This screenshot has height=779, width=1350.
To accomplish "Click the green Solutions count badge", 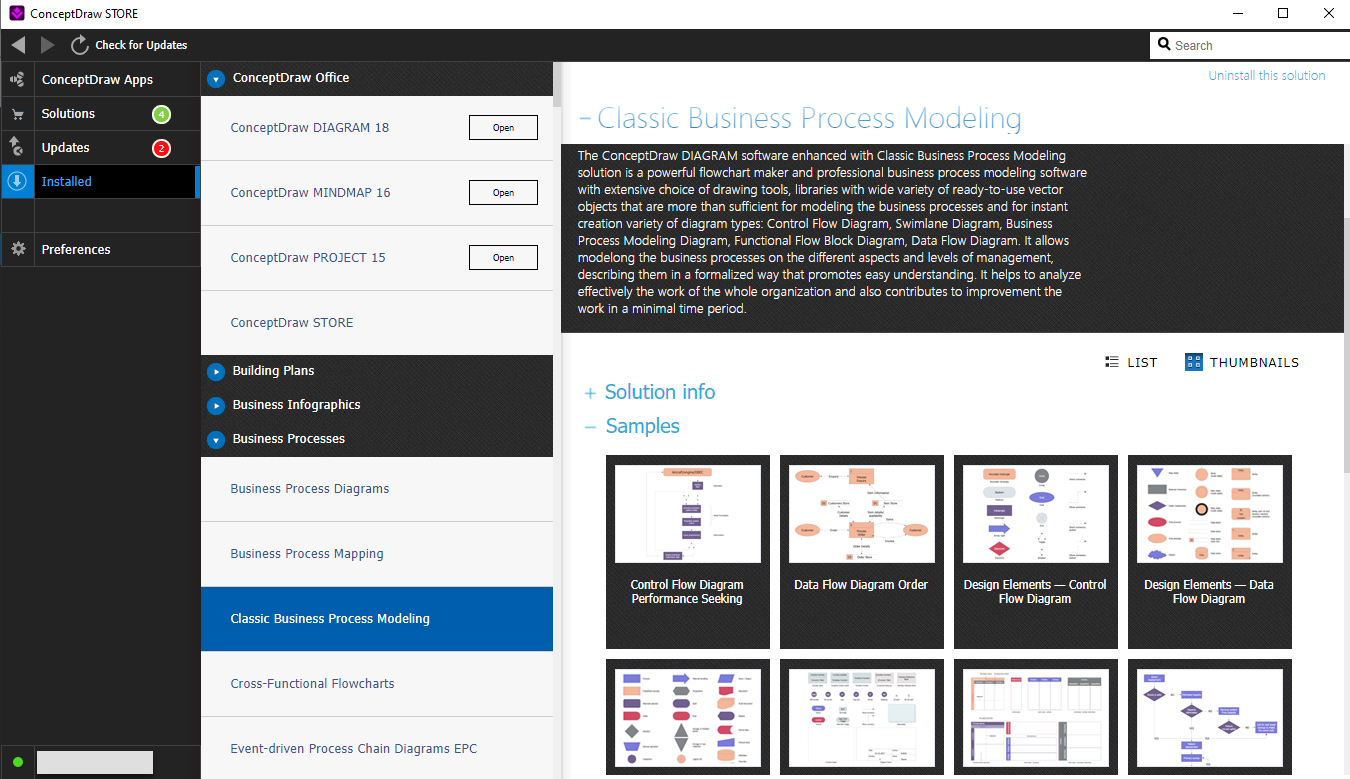I will [x=161, y=114].
